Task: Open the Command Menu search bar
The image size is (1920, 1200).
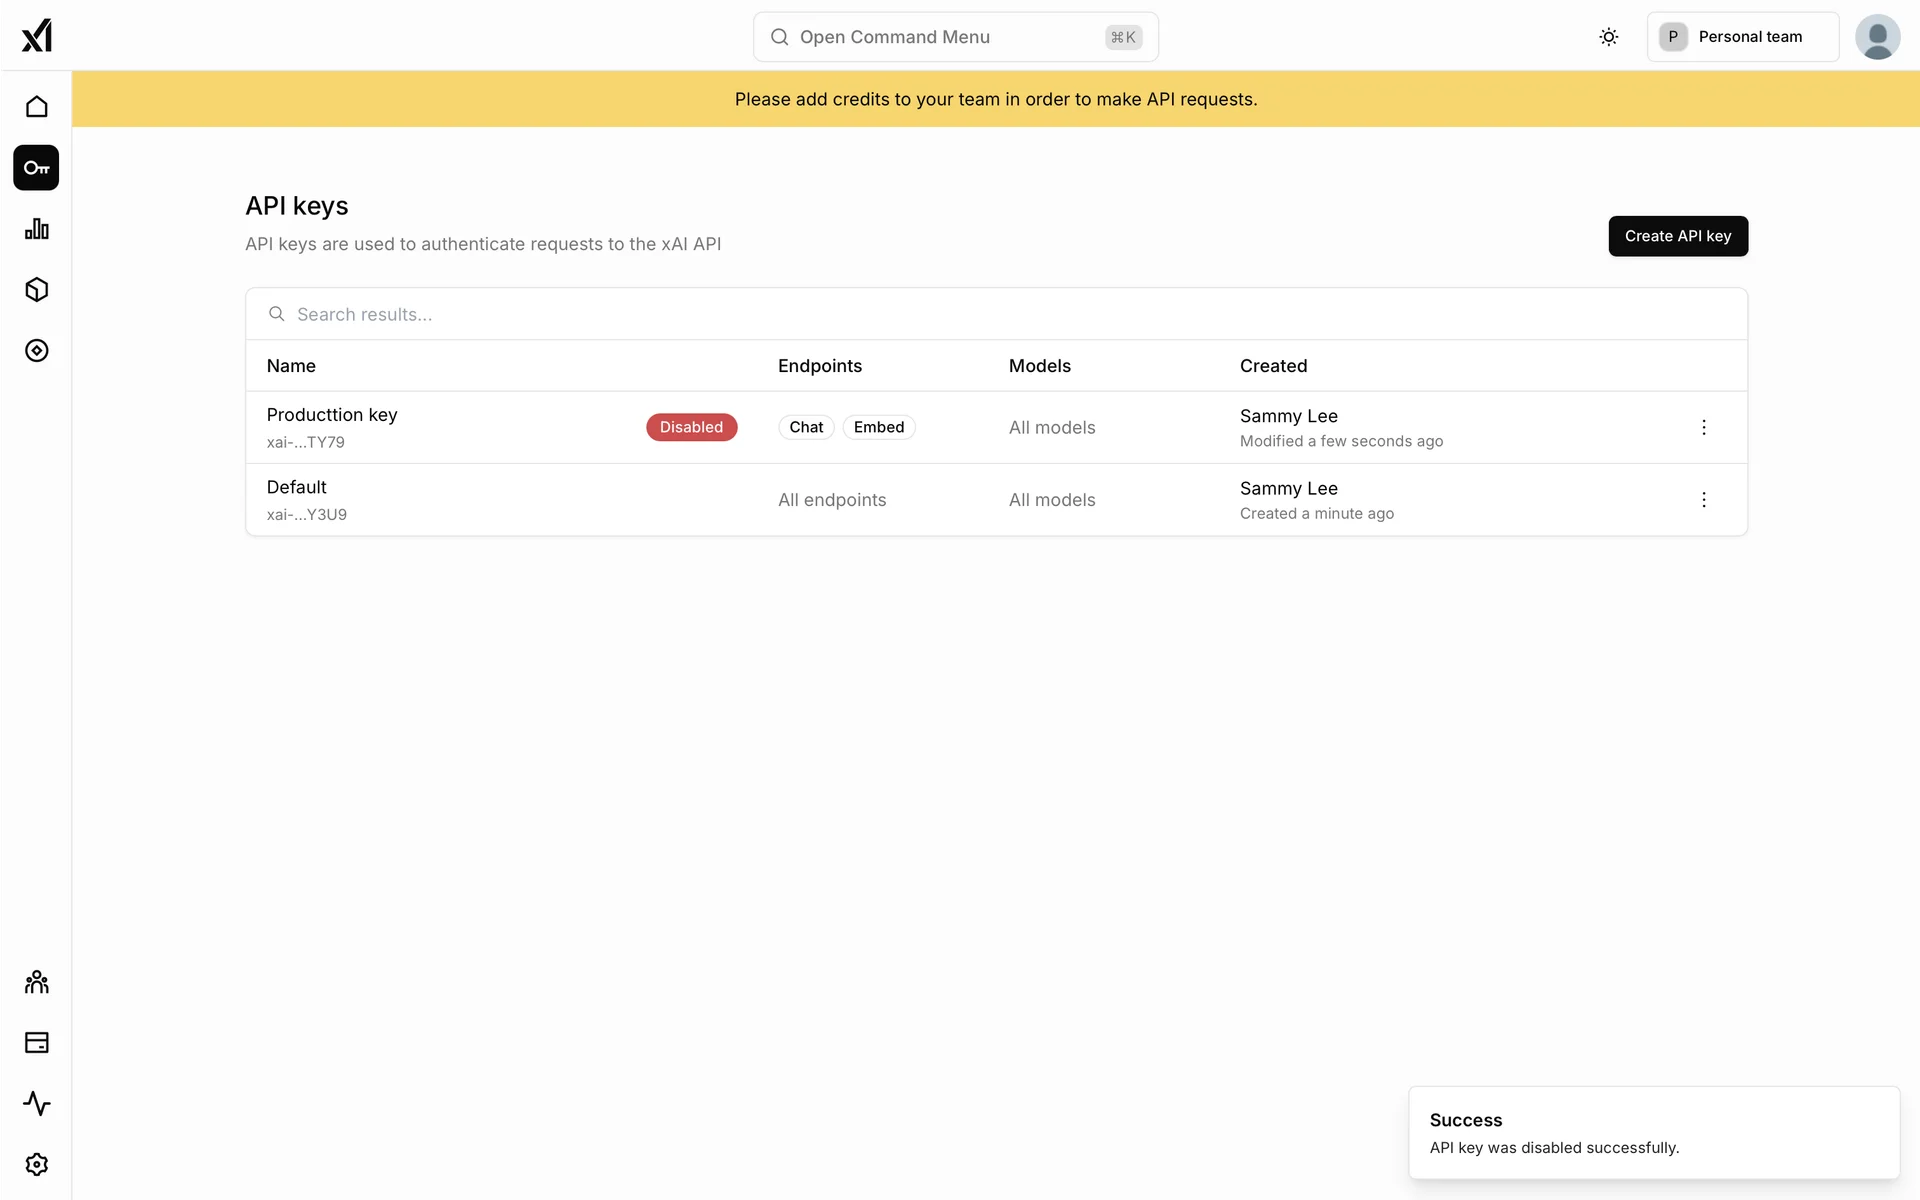Action: [955, 37]
